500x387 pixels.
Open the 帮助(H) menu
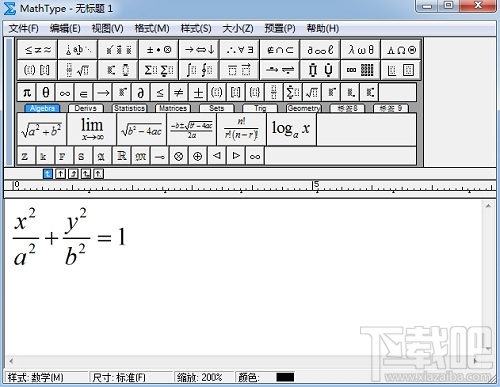pyautogui.click(x=323, y=28)
